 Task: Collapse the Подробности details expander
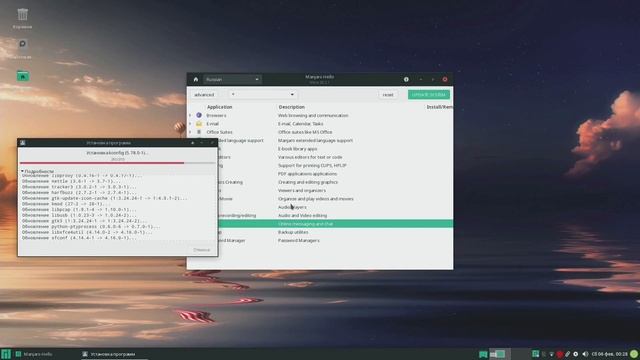pos(38,171)
